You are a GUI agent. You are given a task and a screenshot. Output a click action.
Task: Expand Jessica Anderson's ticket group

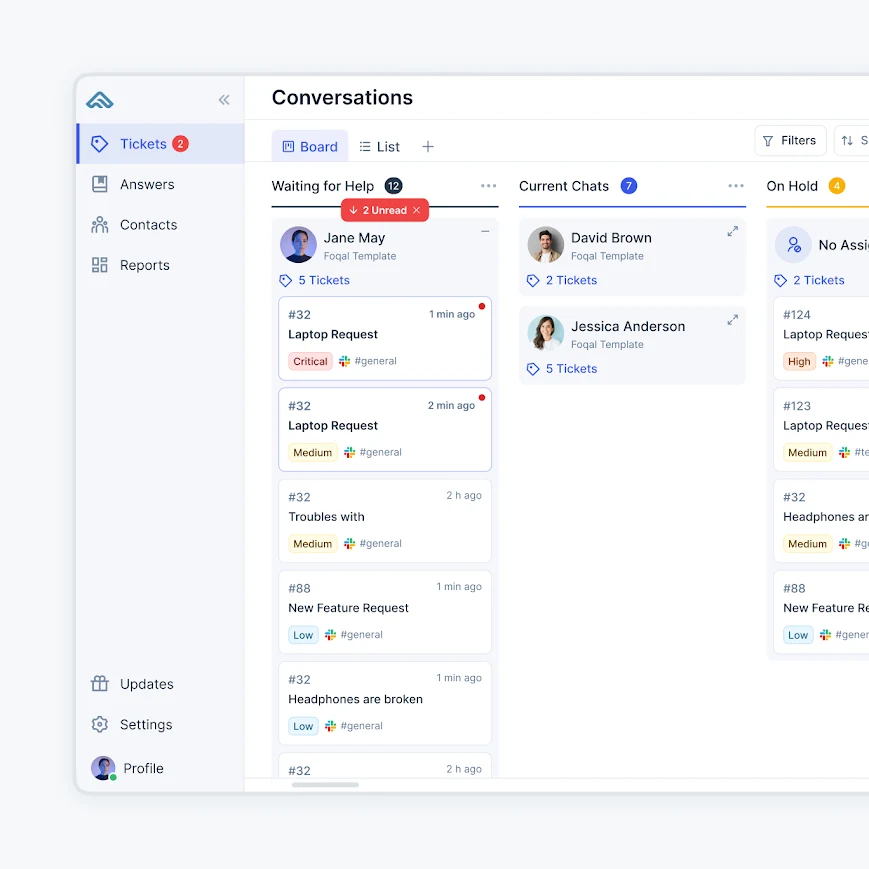pos(732,320)
